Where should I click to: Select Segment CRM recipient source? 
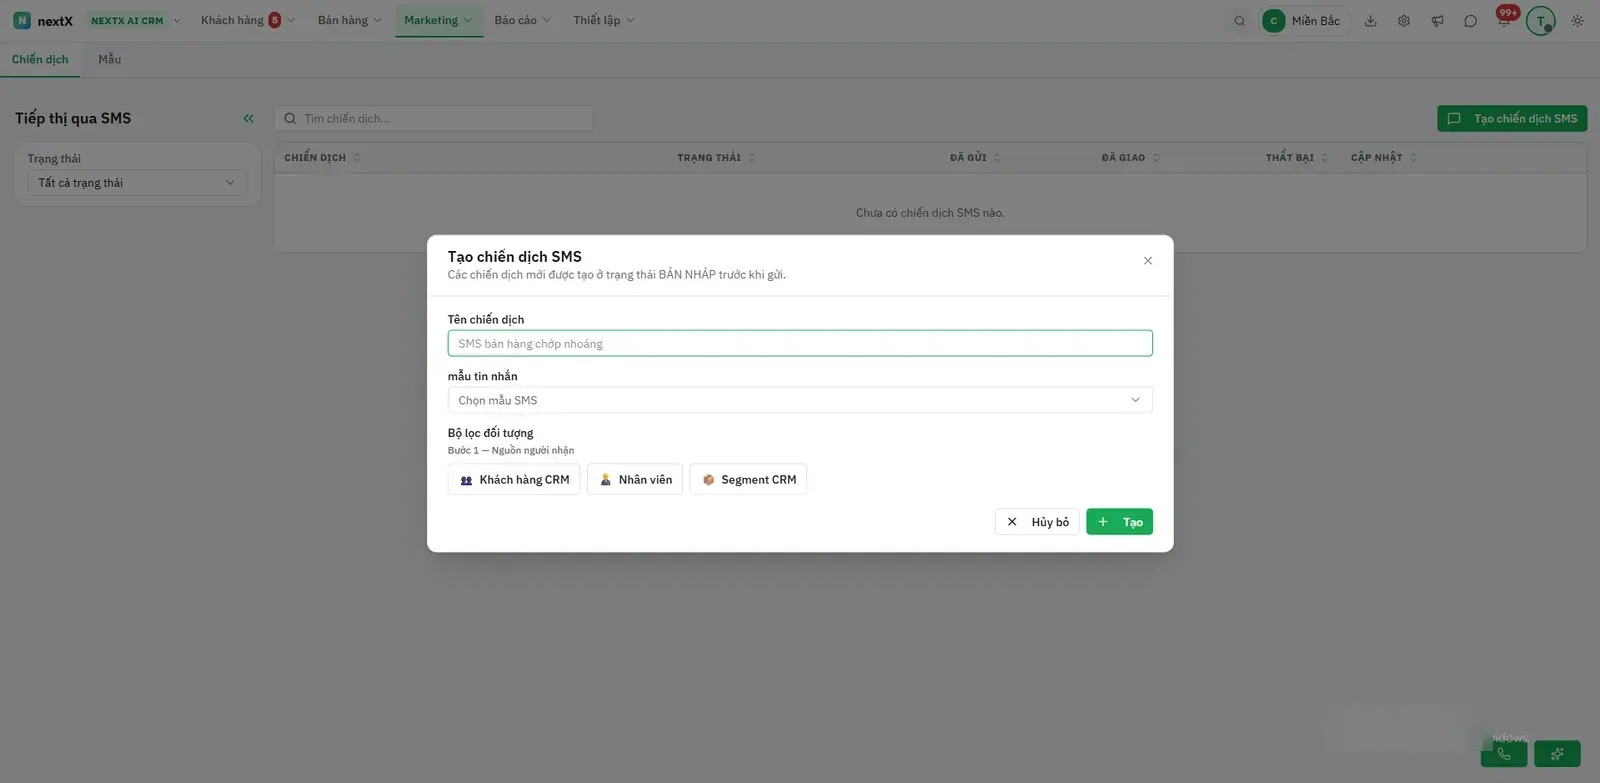(x=748, y=480)
